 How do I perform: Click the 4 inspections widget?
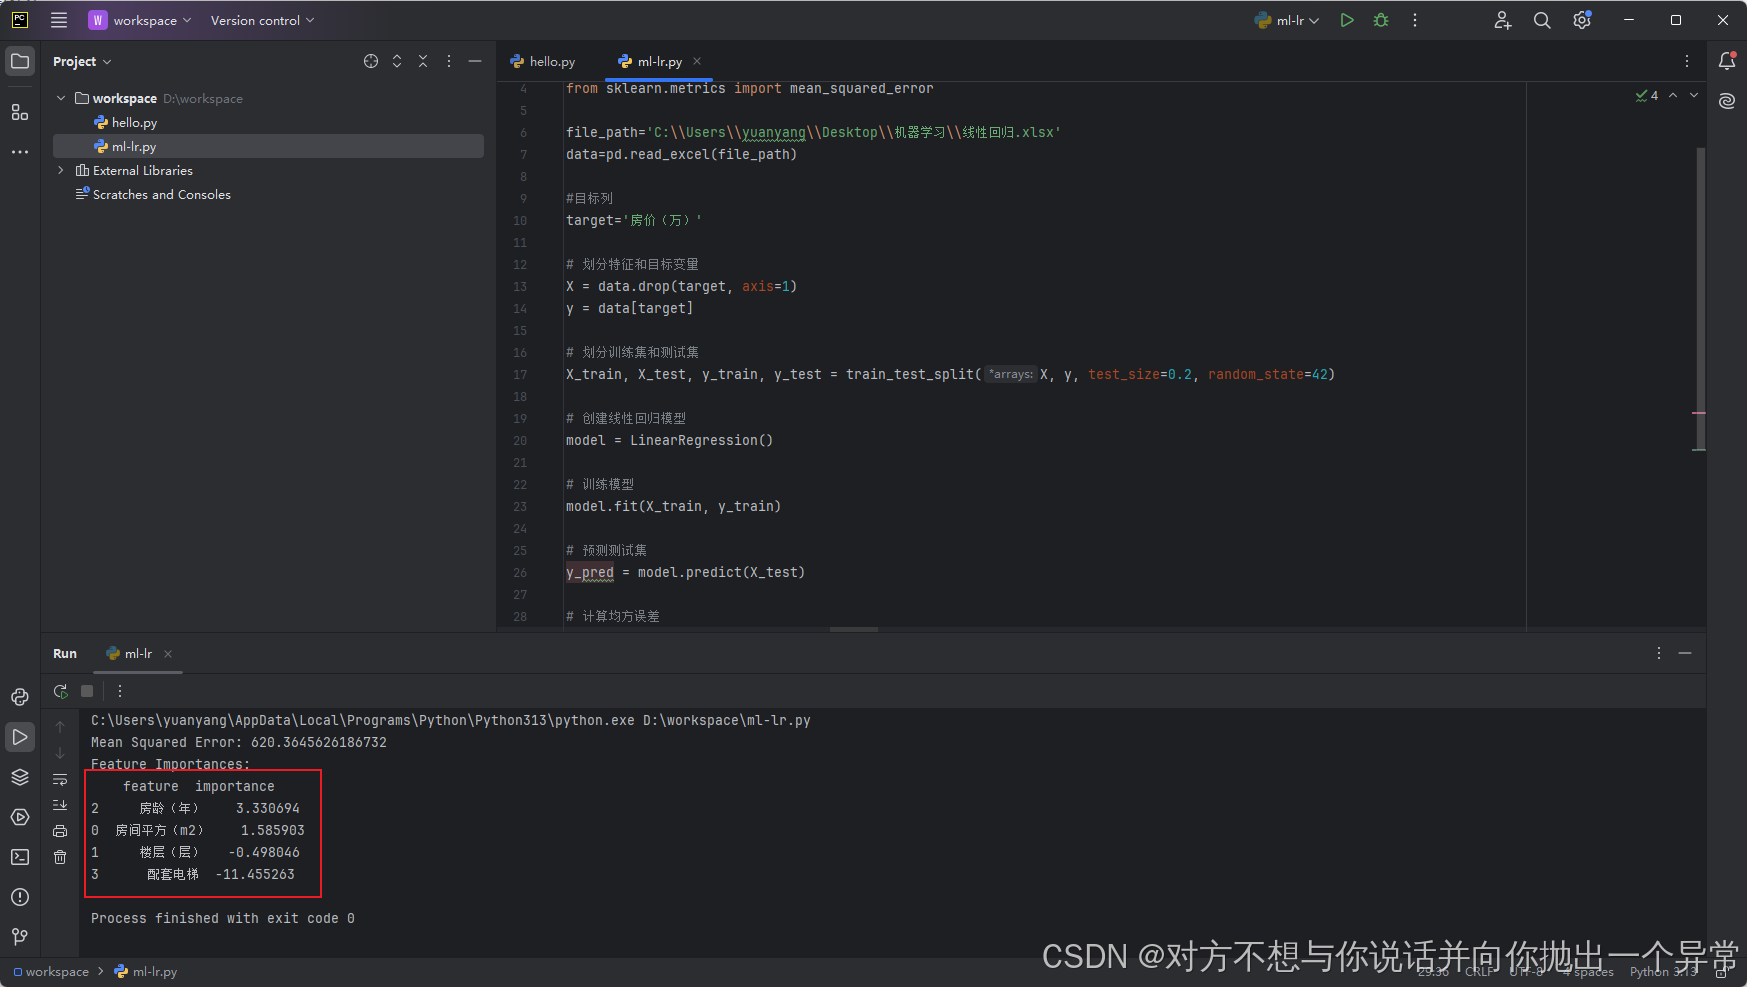(x=1647, y=95)
